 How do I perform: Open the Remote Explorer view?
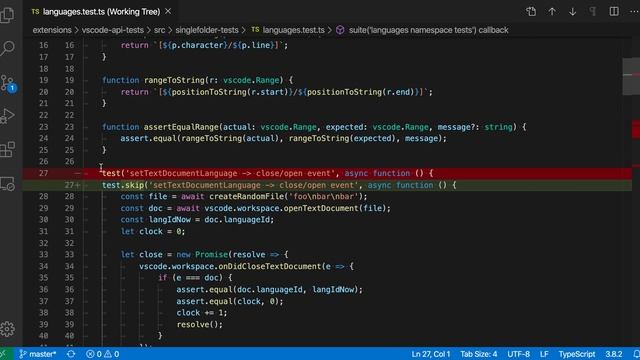7,184
